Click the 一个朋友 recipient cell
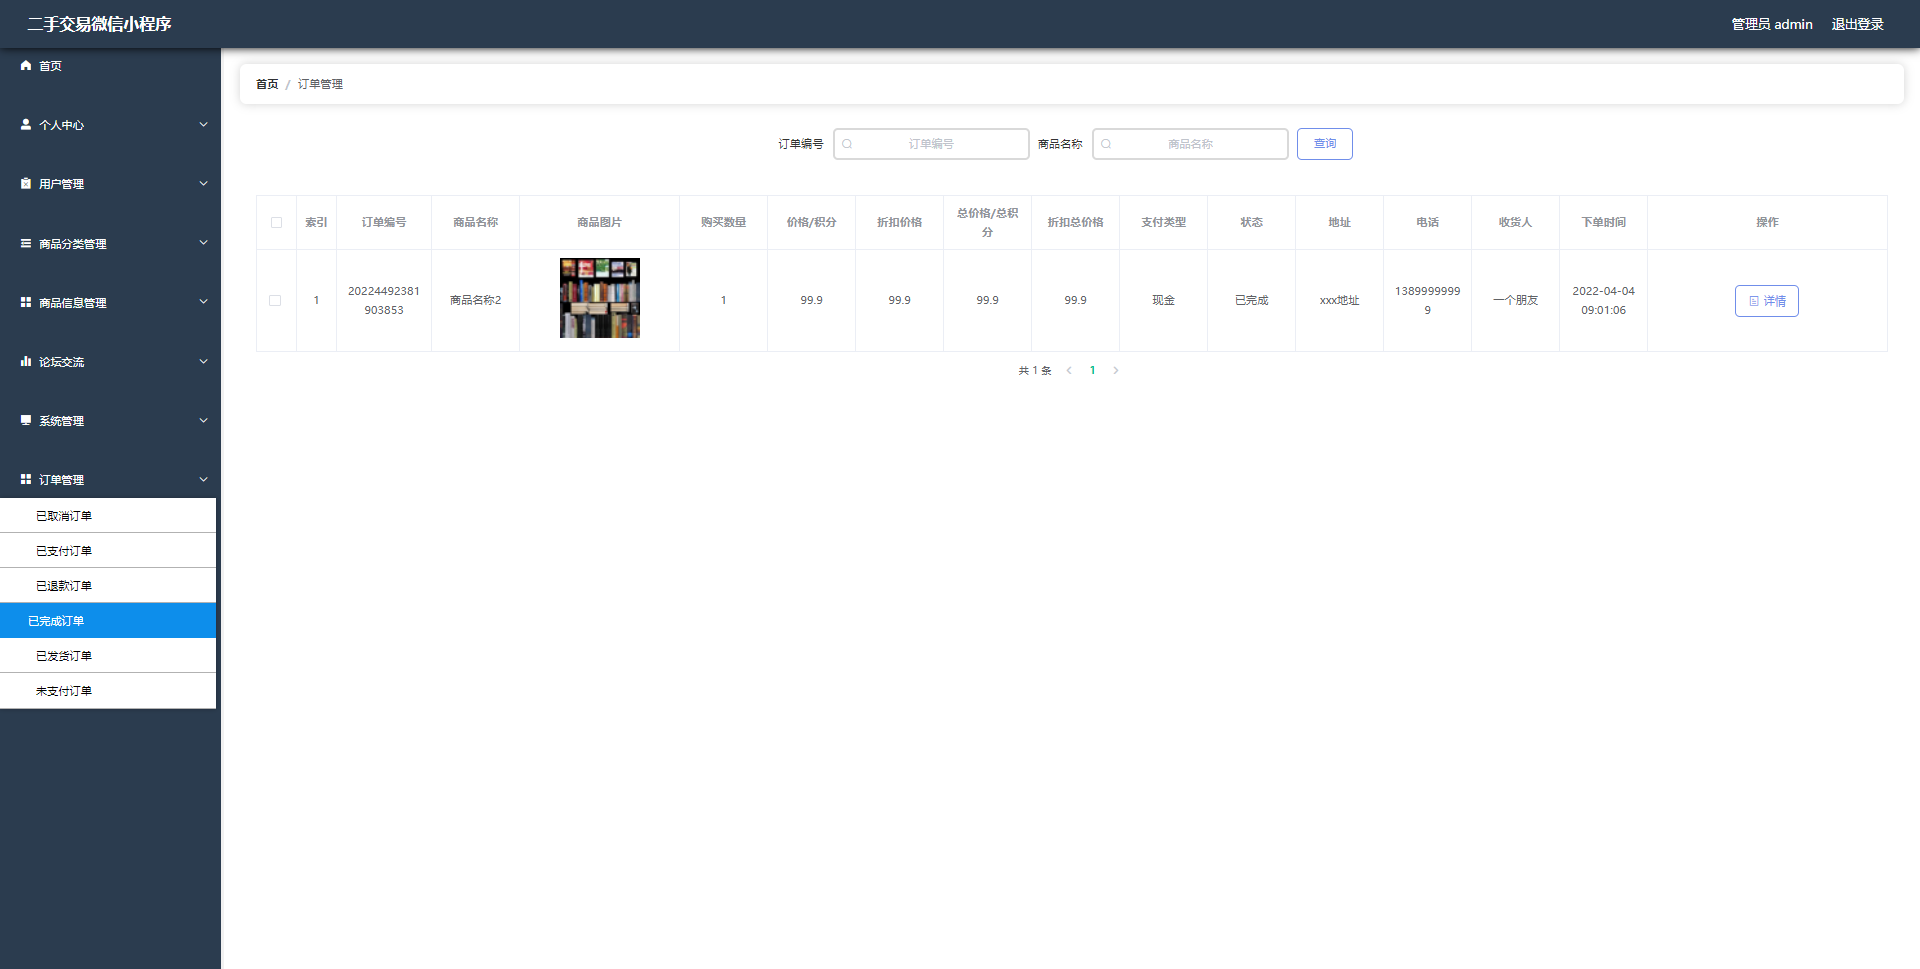The width and height of the screenshot is (1920, 969). (1515, 300)
